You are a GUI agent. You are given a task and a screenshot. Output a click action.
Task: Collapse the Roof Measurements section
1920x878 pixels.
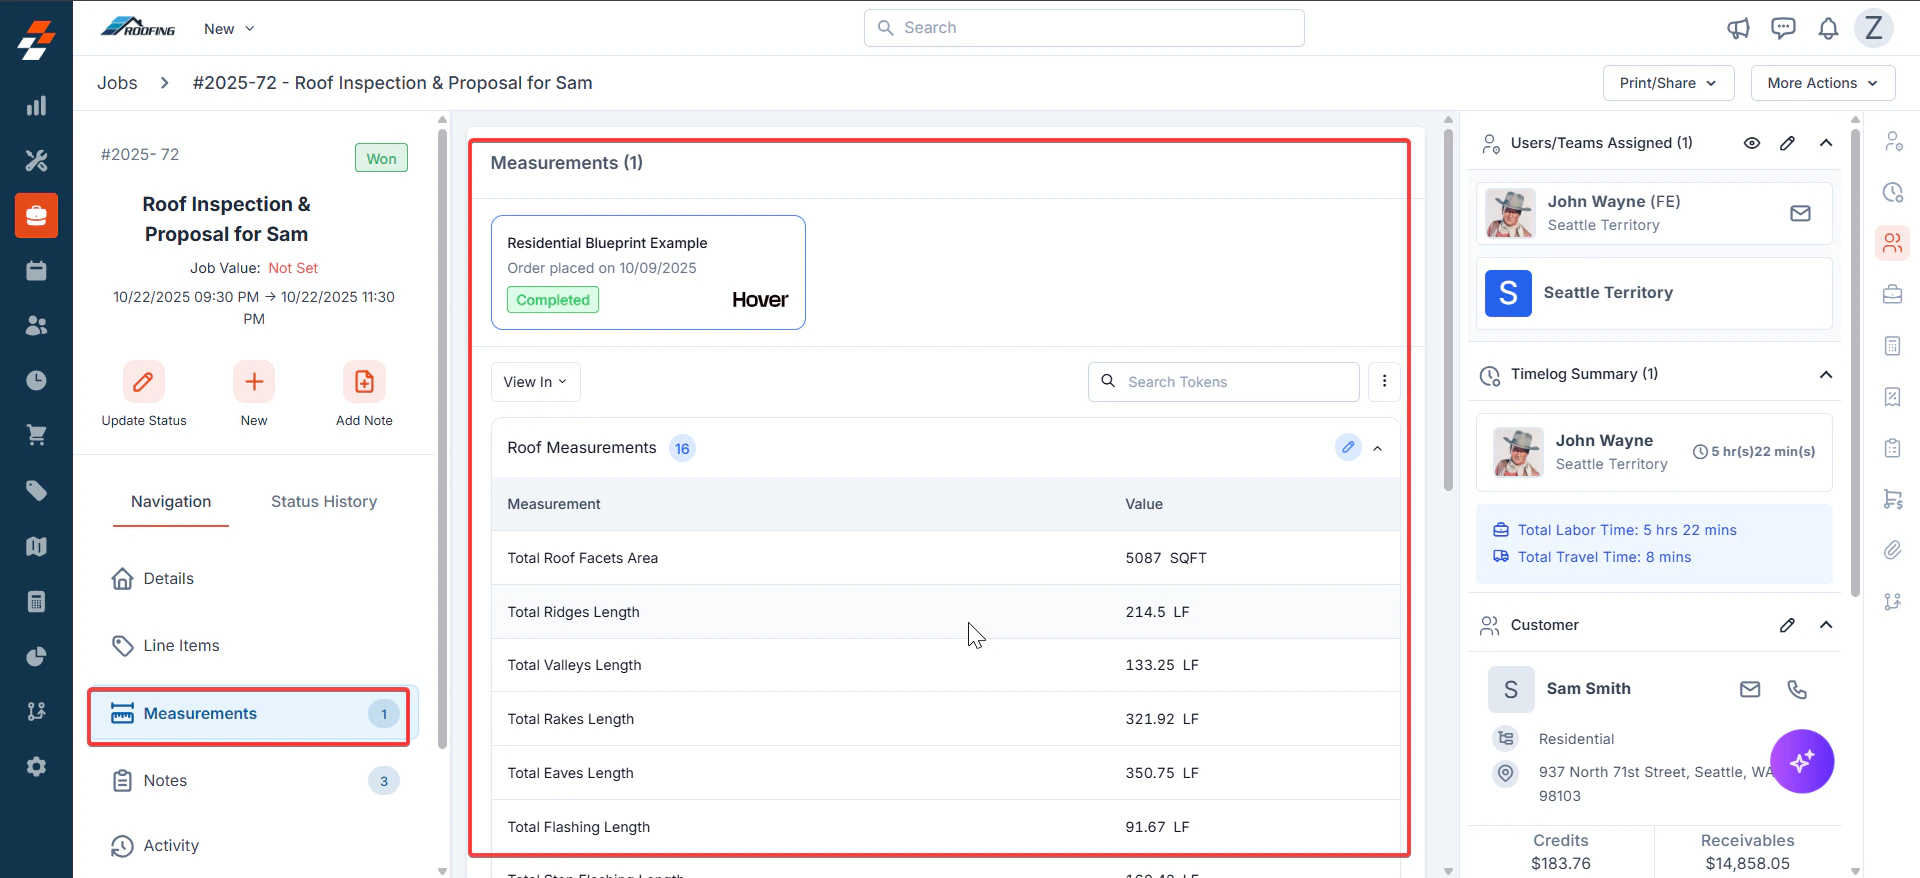coord(1378,448)
